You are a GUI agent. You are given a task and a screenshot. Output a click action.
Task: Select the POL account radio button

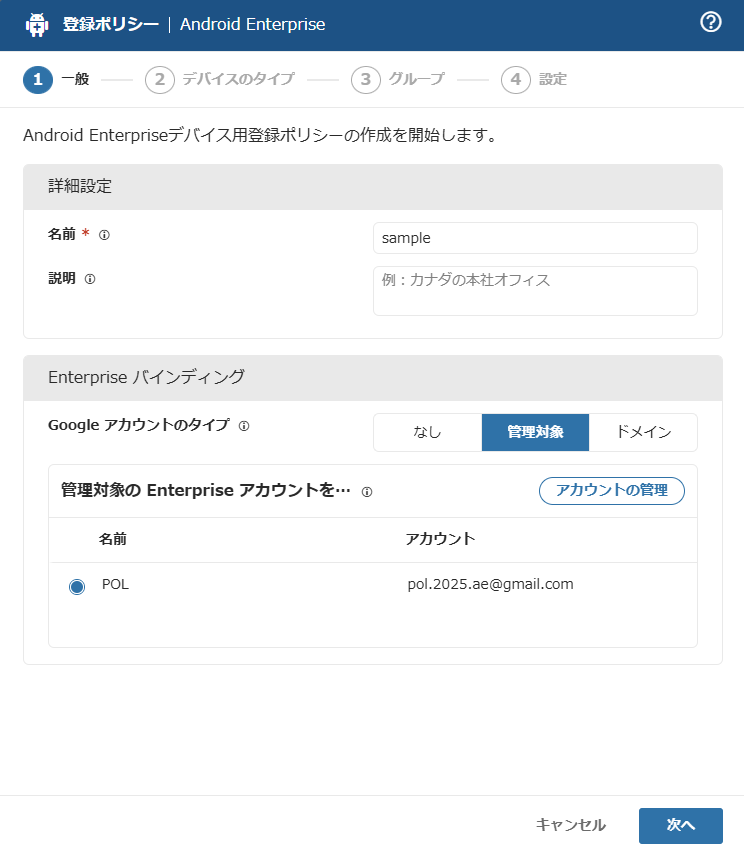point(77,586)
